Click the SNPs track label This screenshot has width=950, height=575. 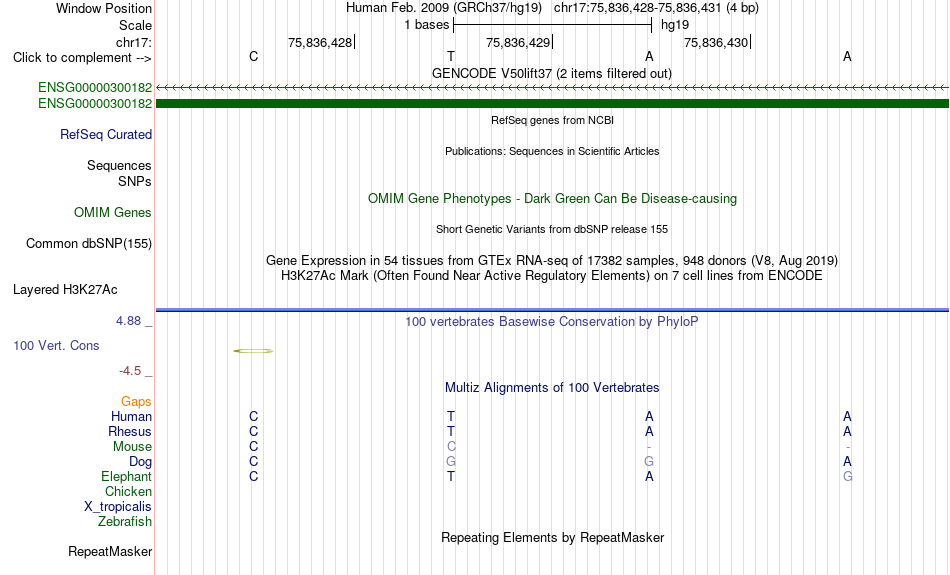coord(135,181)
